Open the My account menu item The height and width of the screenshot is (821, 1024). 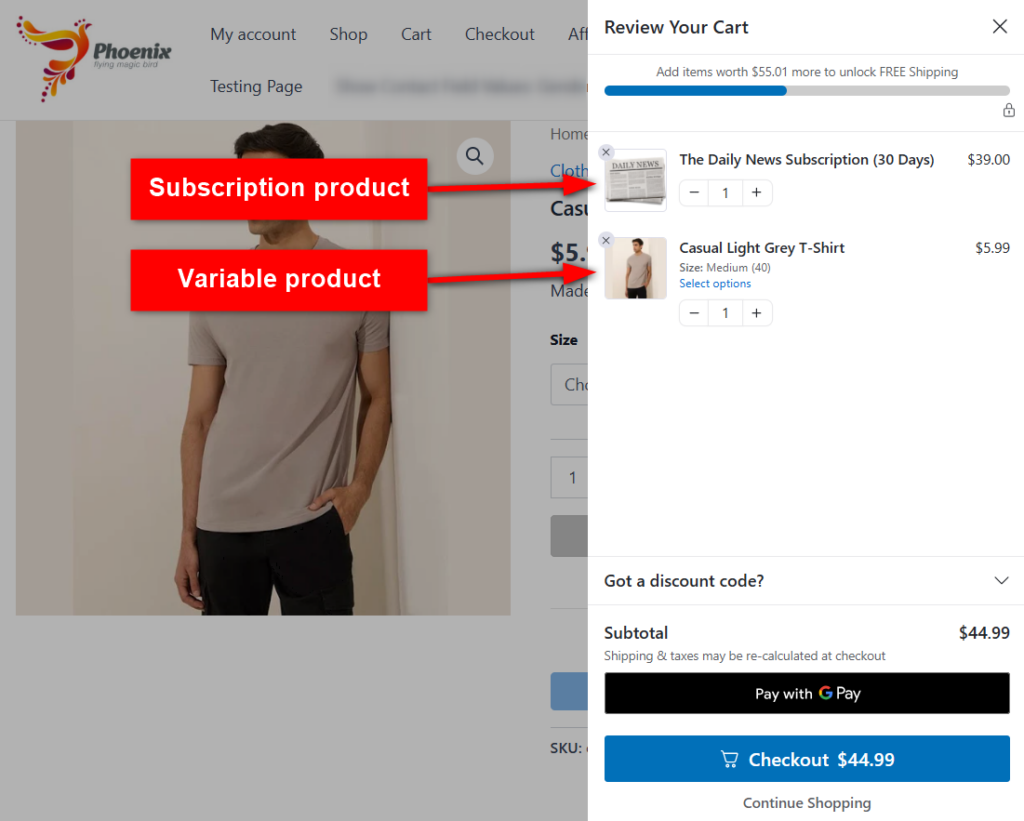tap(253, 34)
